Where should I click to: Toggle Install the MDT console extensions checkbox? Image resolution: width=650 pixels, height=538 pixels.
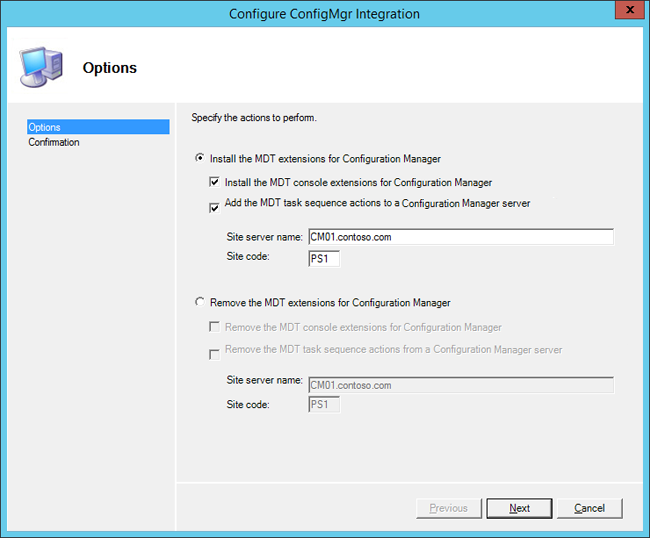point(214,183)
